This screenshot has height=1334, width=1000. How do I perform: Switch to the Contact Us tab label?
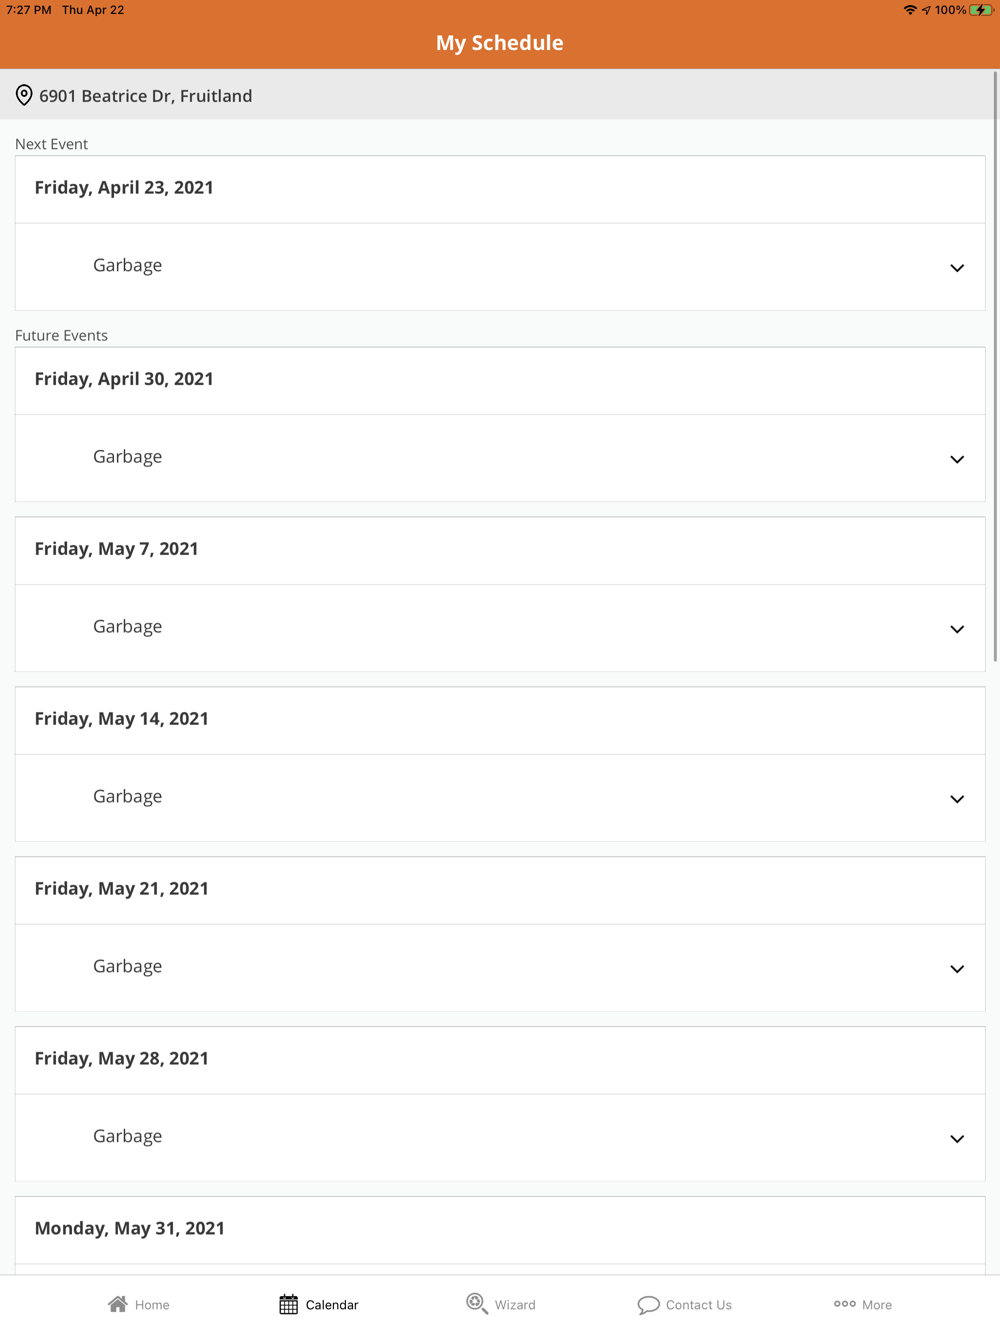[698, 1305]
